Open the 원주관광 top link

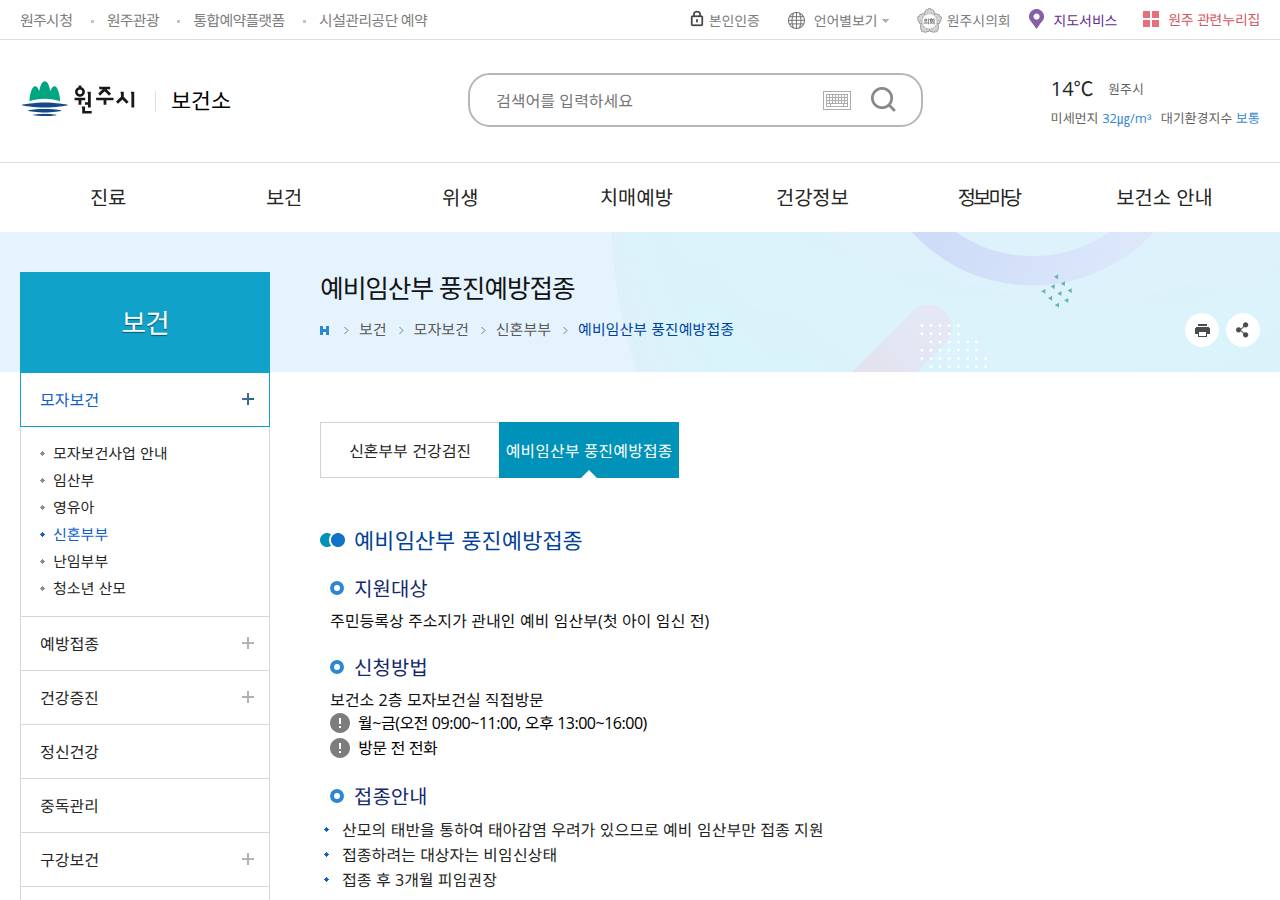tap(133, 20)
